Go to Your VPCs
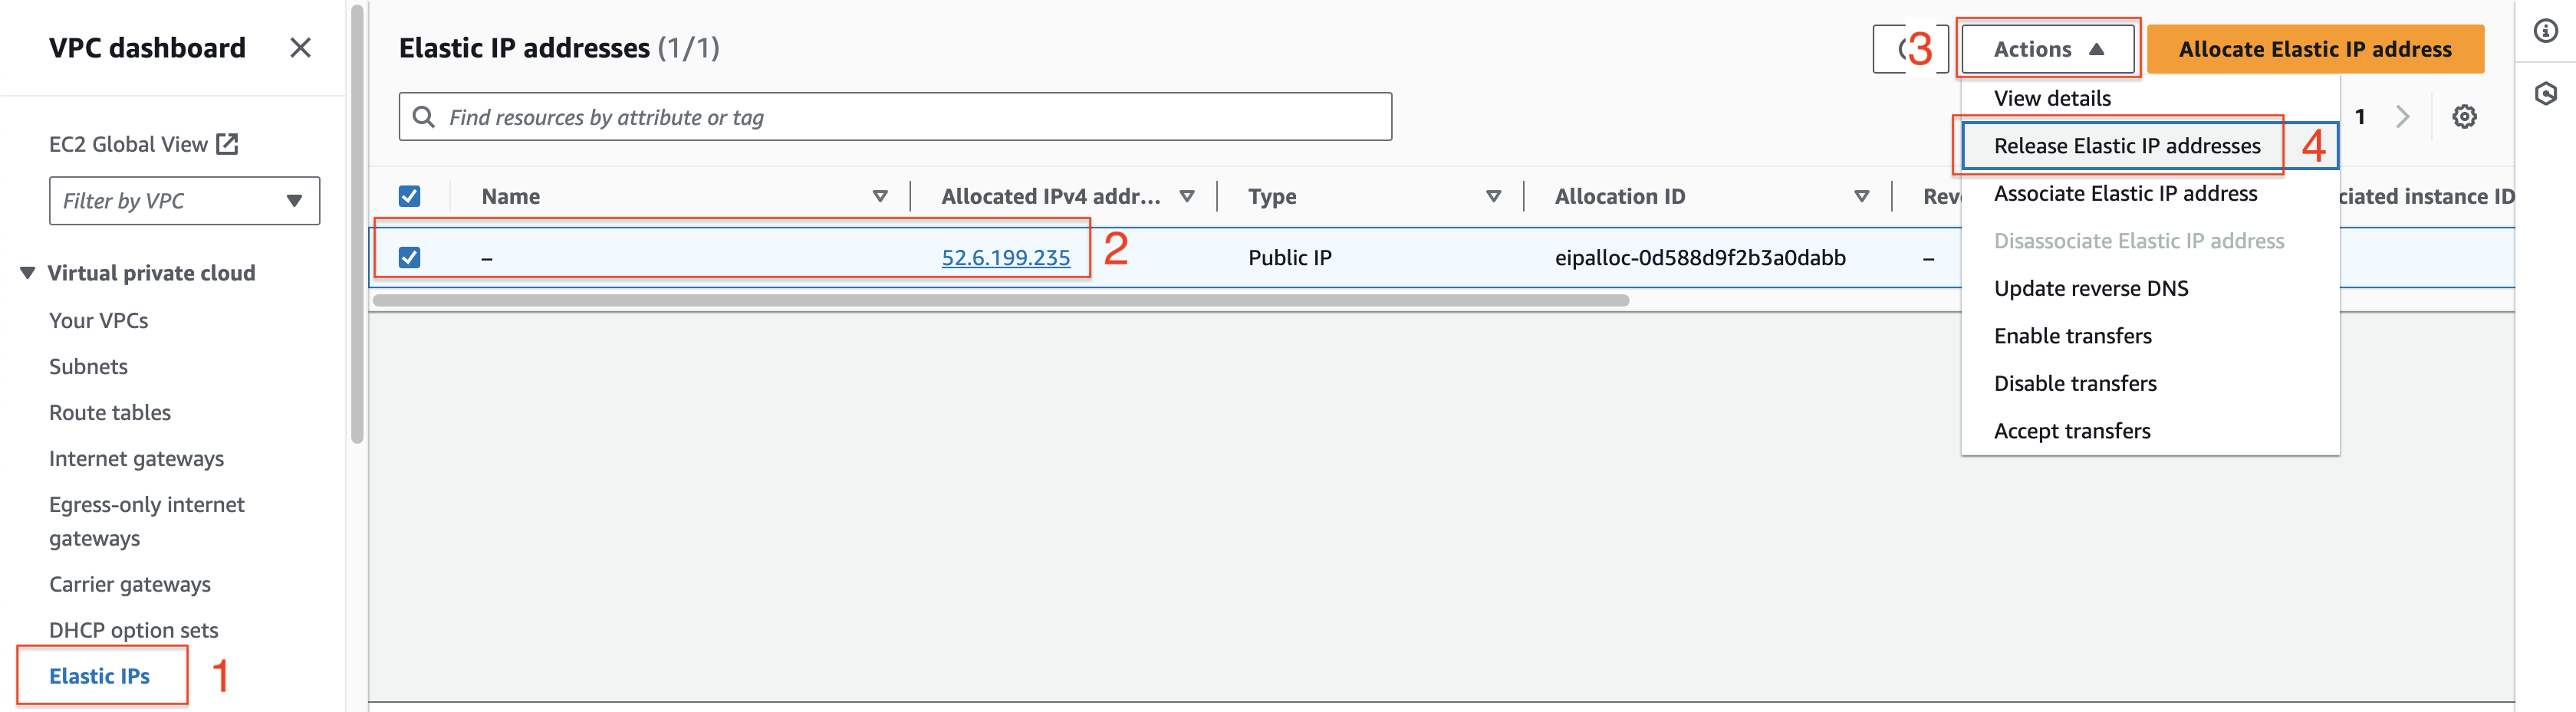This screenshot has width=2576, height=712. [x=98, y=320]
